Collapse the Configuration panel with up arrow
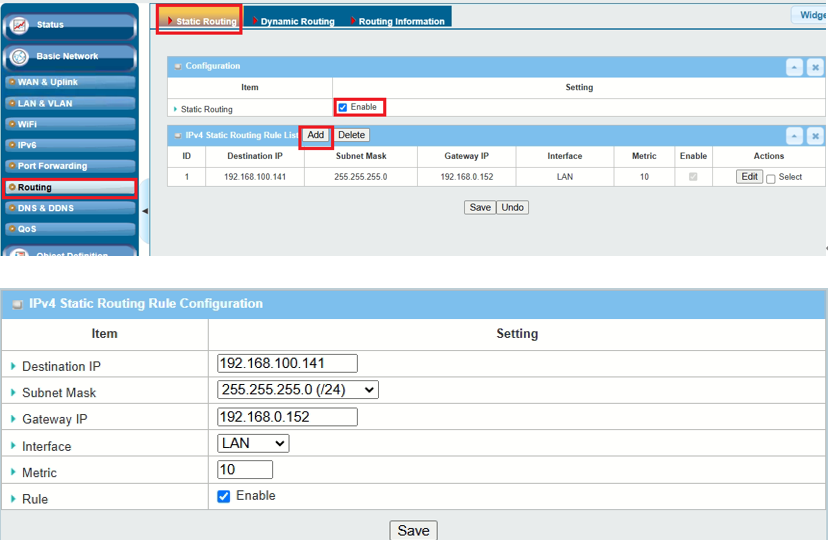The image size is (828, 540). (794, 67)
